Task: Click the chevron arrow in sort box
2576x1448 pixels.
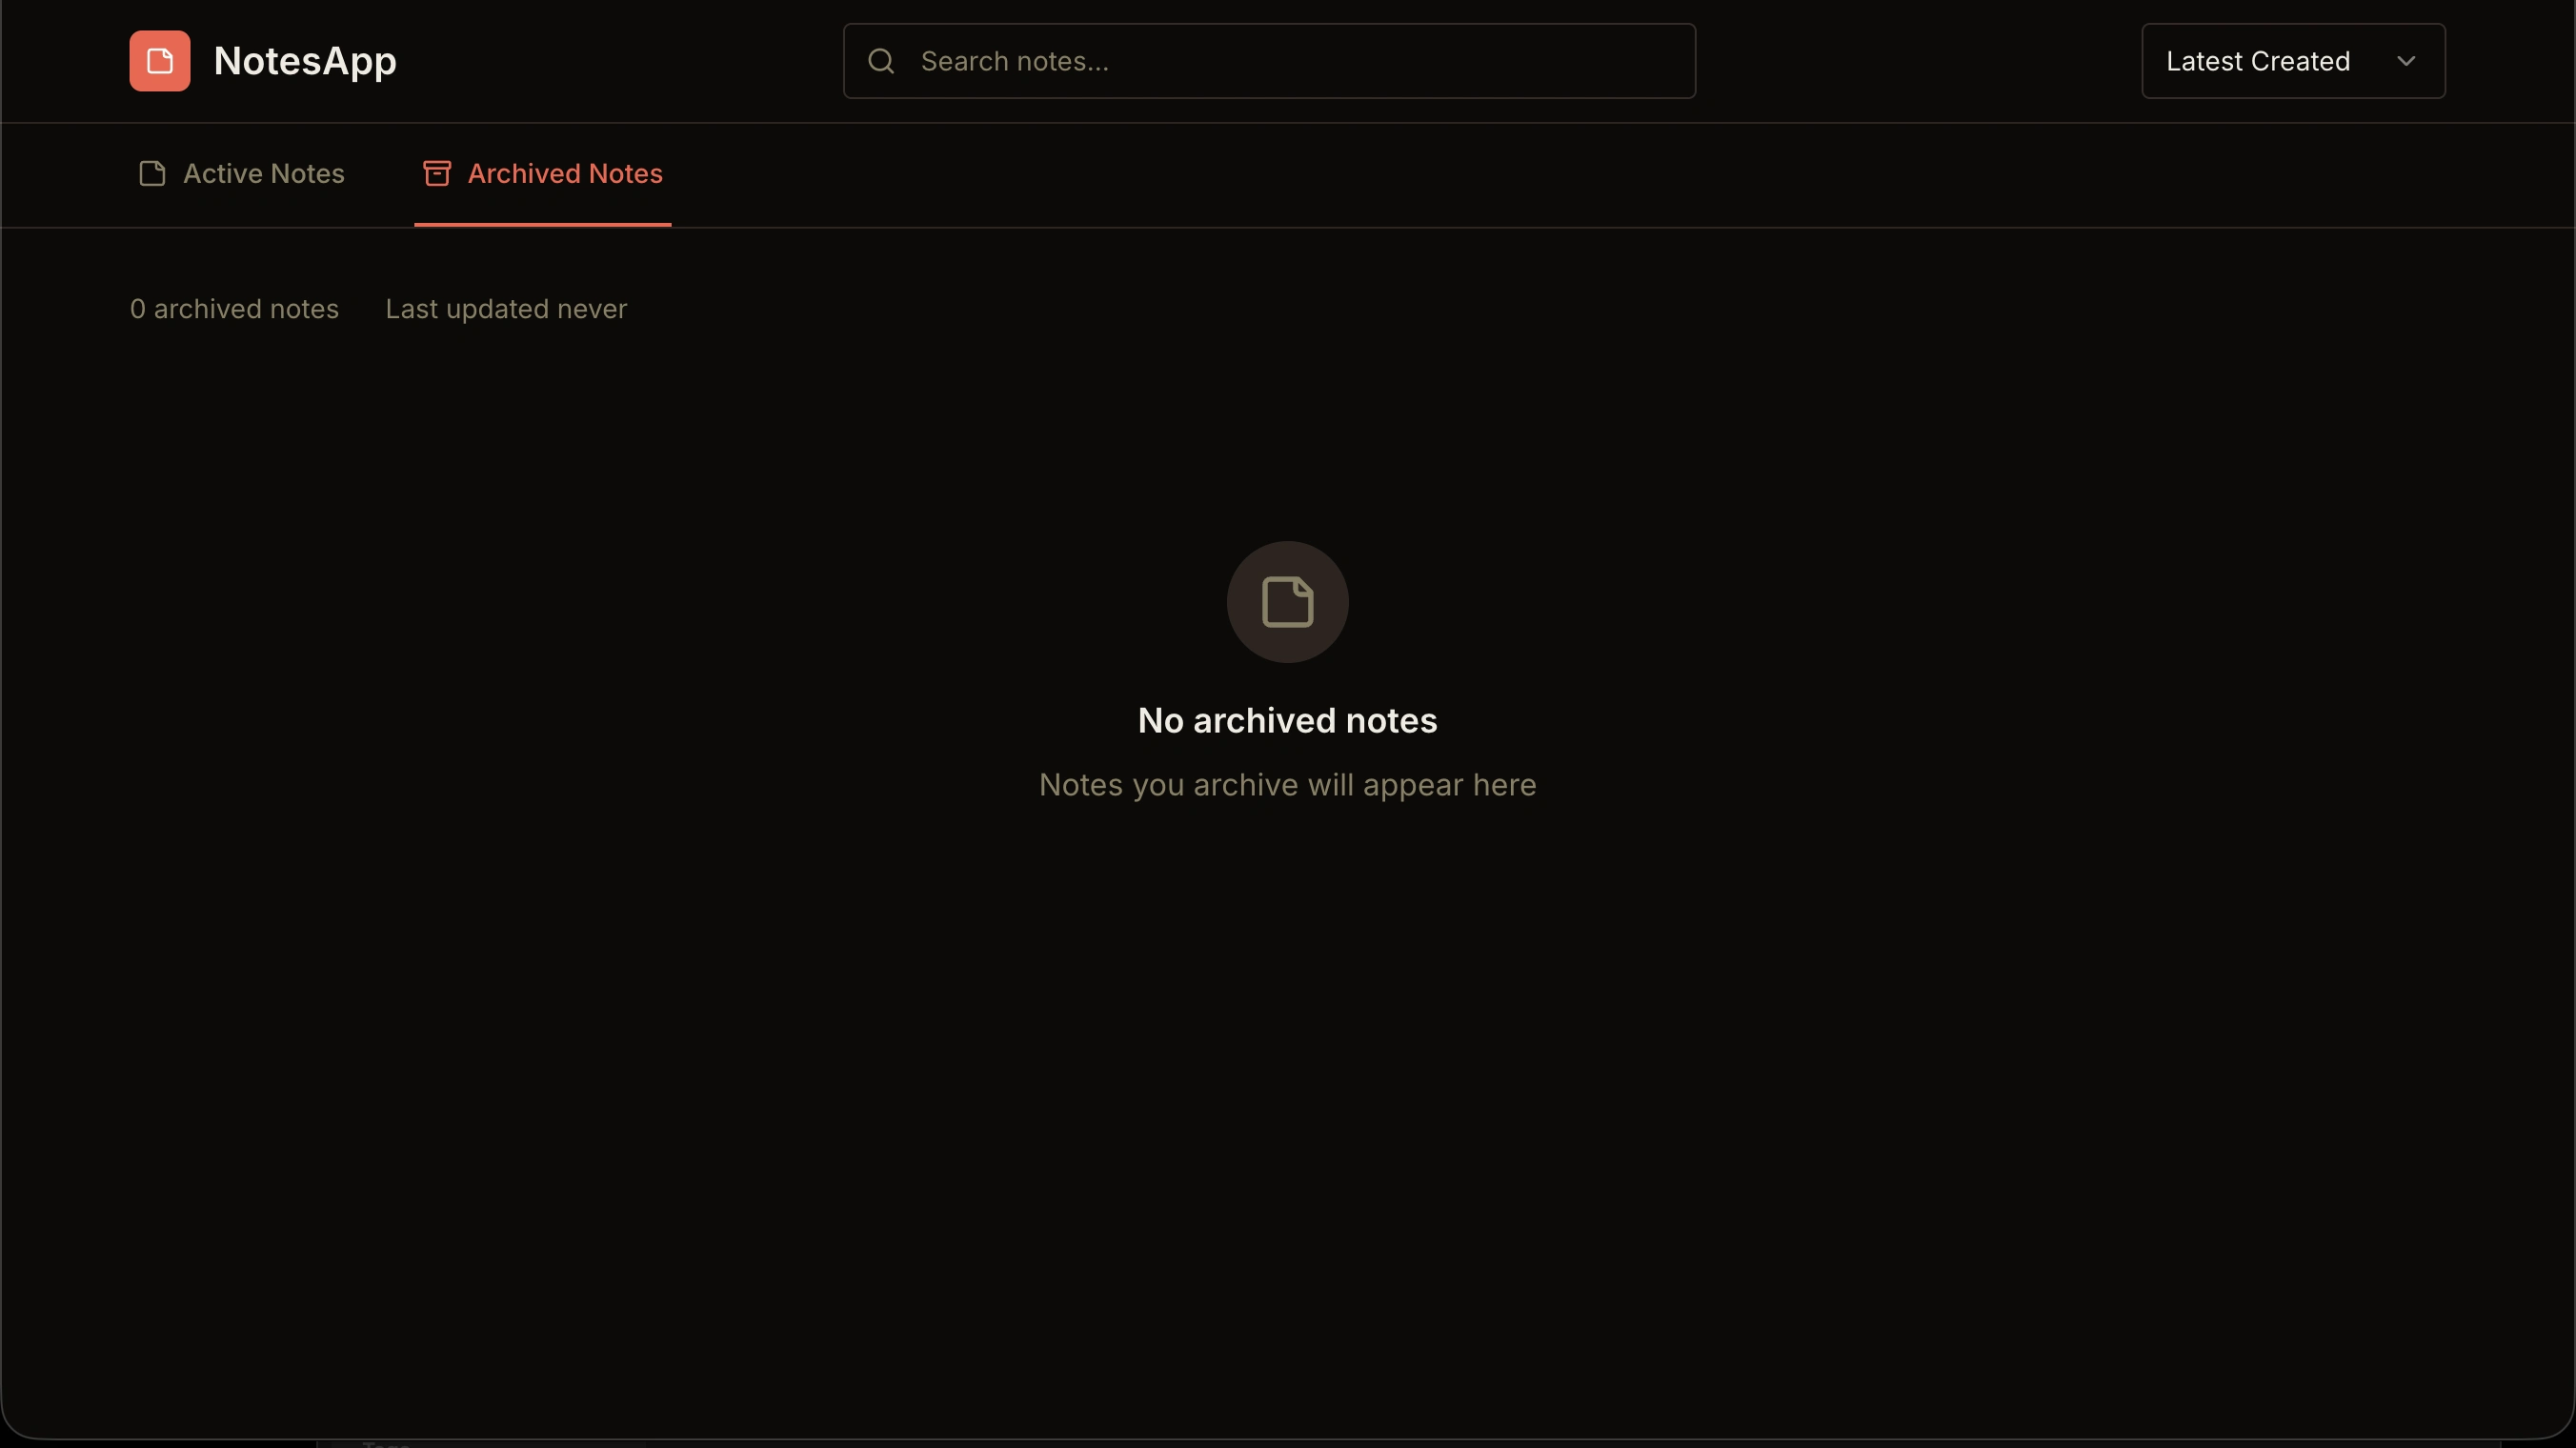Action: (2406, 61)
